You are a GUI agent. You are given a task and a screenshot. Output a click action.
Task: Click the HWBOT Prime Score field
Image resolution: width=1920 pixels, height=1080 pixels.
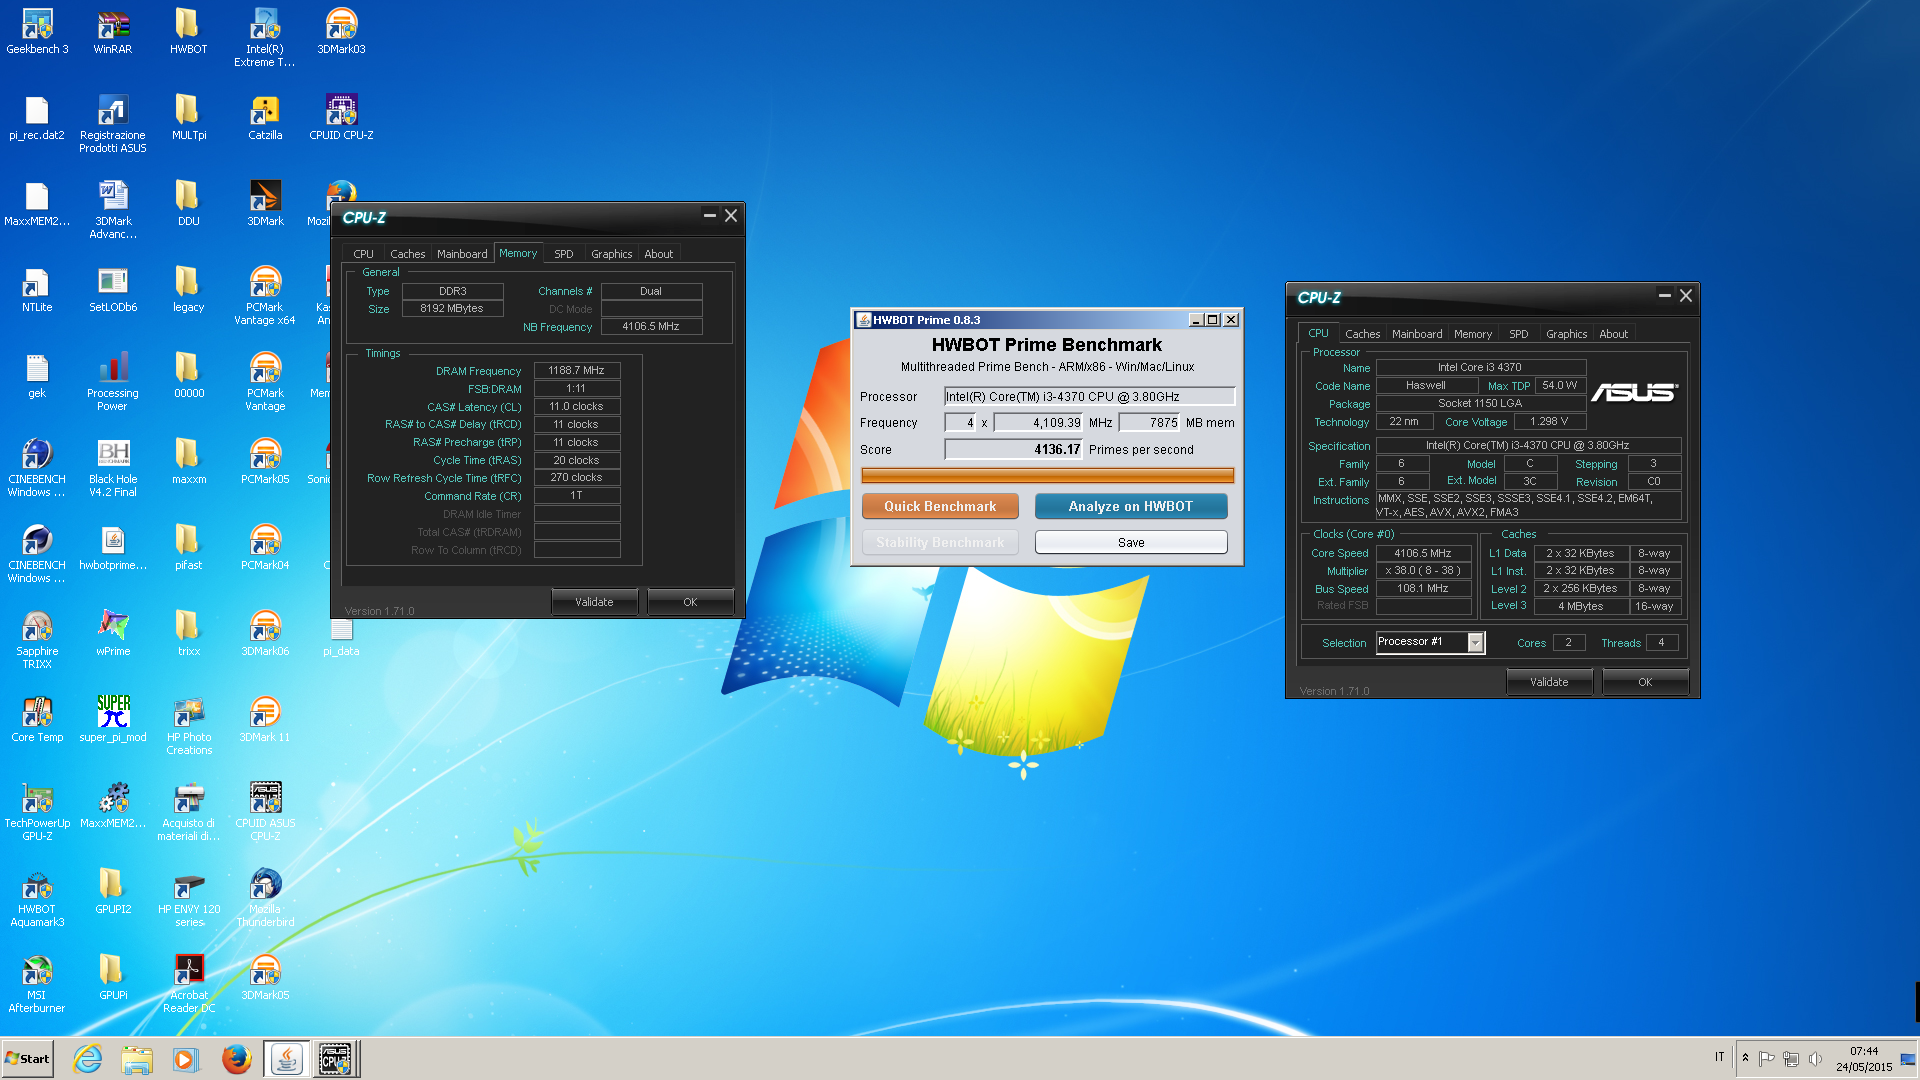[x=1013, y=449]
